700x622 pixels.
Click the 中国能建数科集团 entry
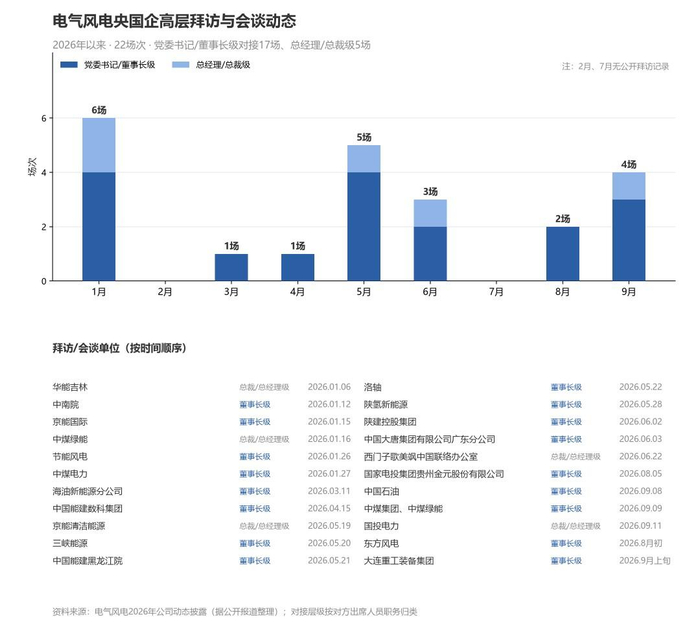pos(88,509)
